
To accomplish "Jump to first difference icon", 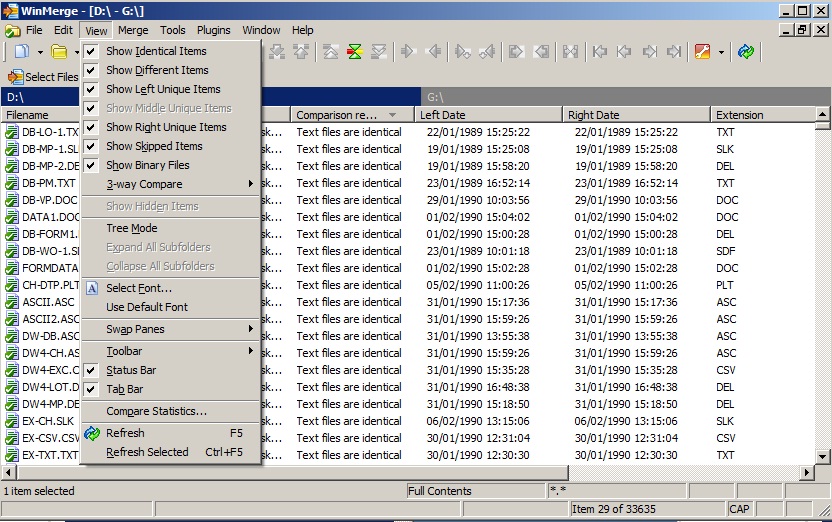I will coord(331,51).
